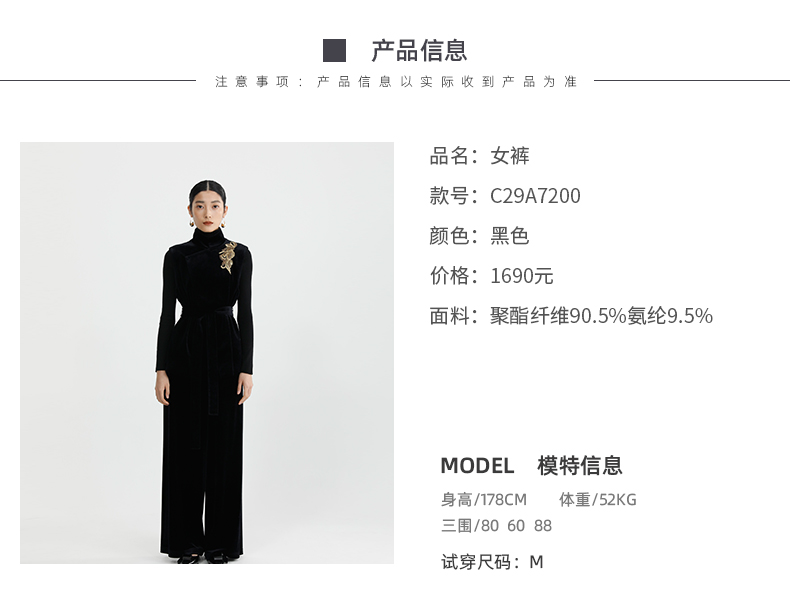790x613 pixels.
Task: Click the model weight 体重/52KG
Action: click(x=598, y=500)
